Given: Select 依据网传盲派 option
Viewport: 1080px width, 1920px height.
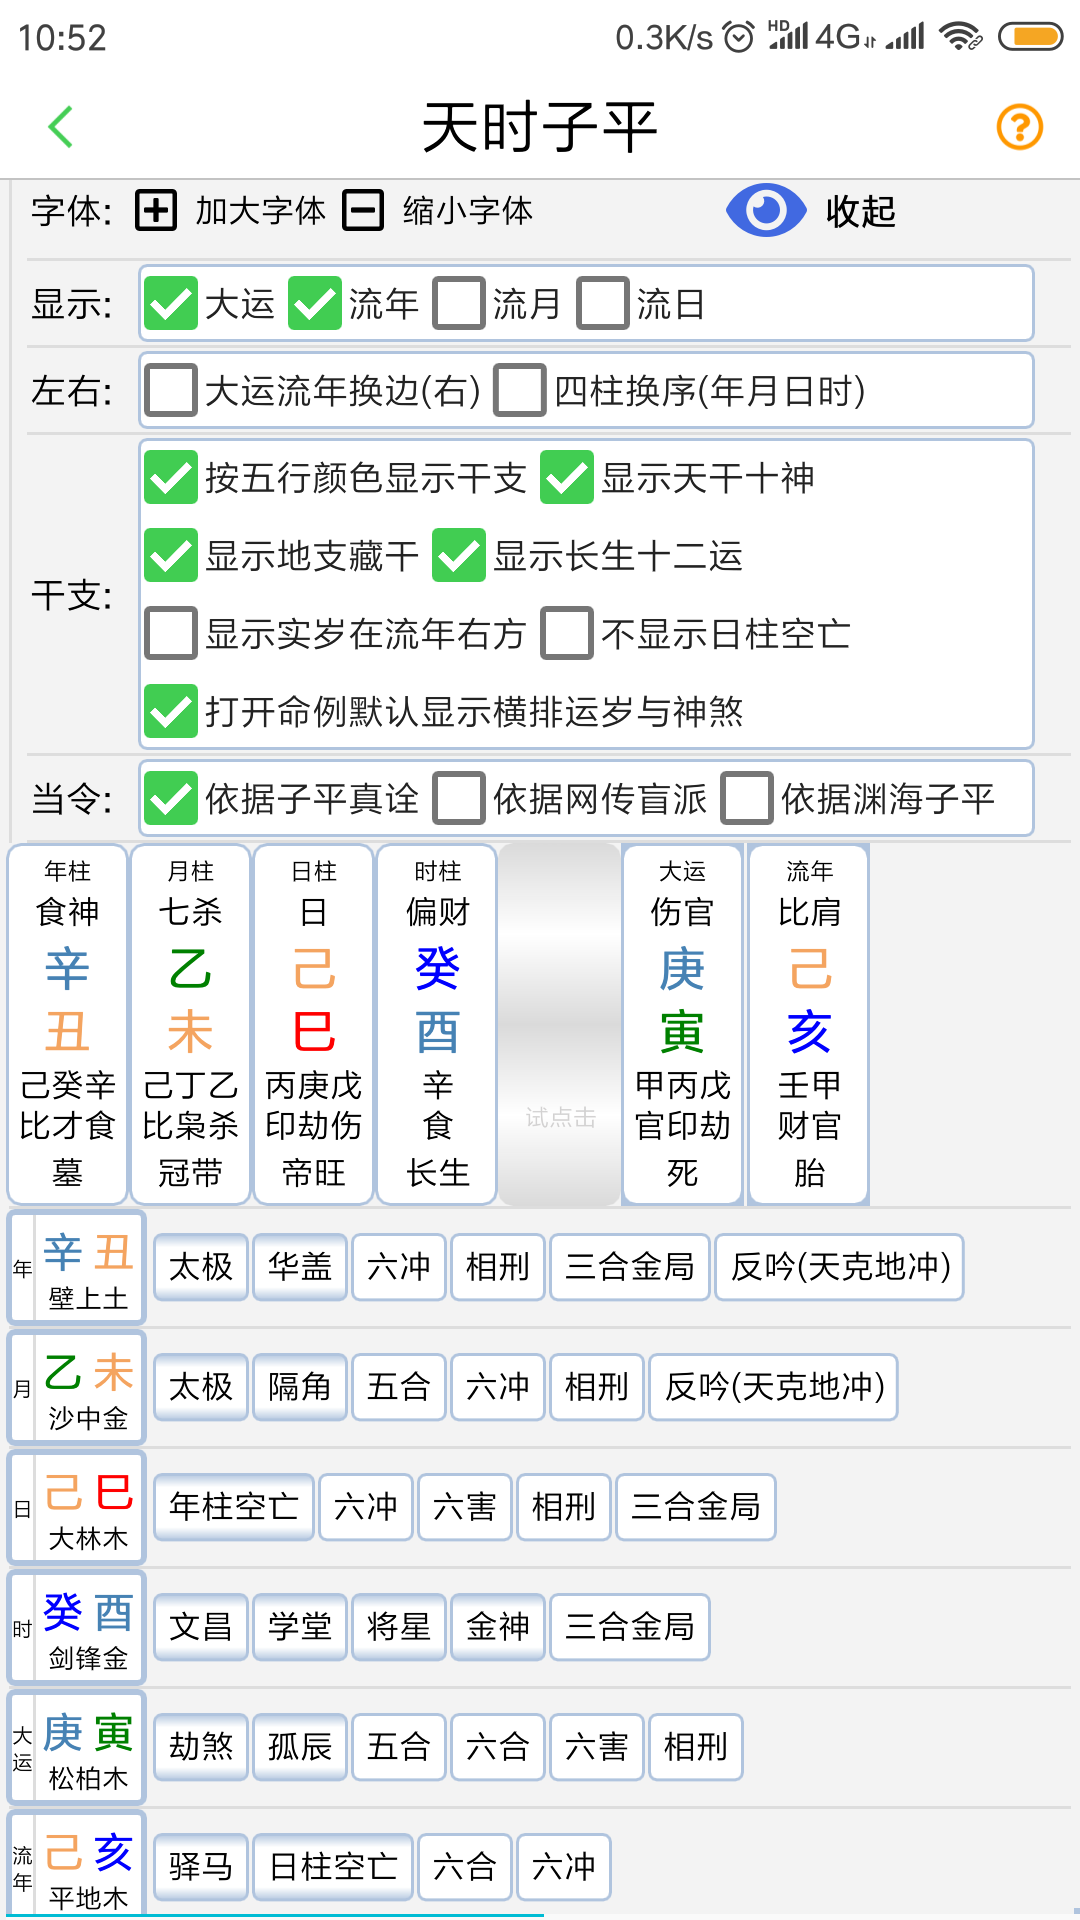Looking at the screenshot, I should 459,799.
